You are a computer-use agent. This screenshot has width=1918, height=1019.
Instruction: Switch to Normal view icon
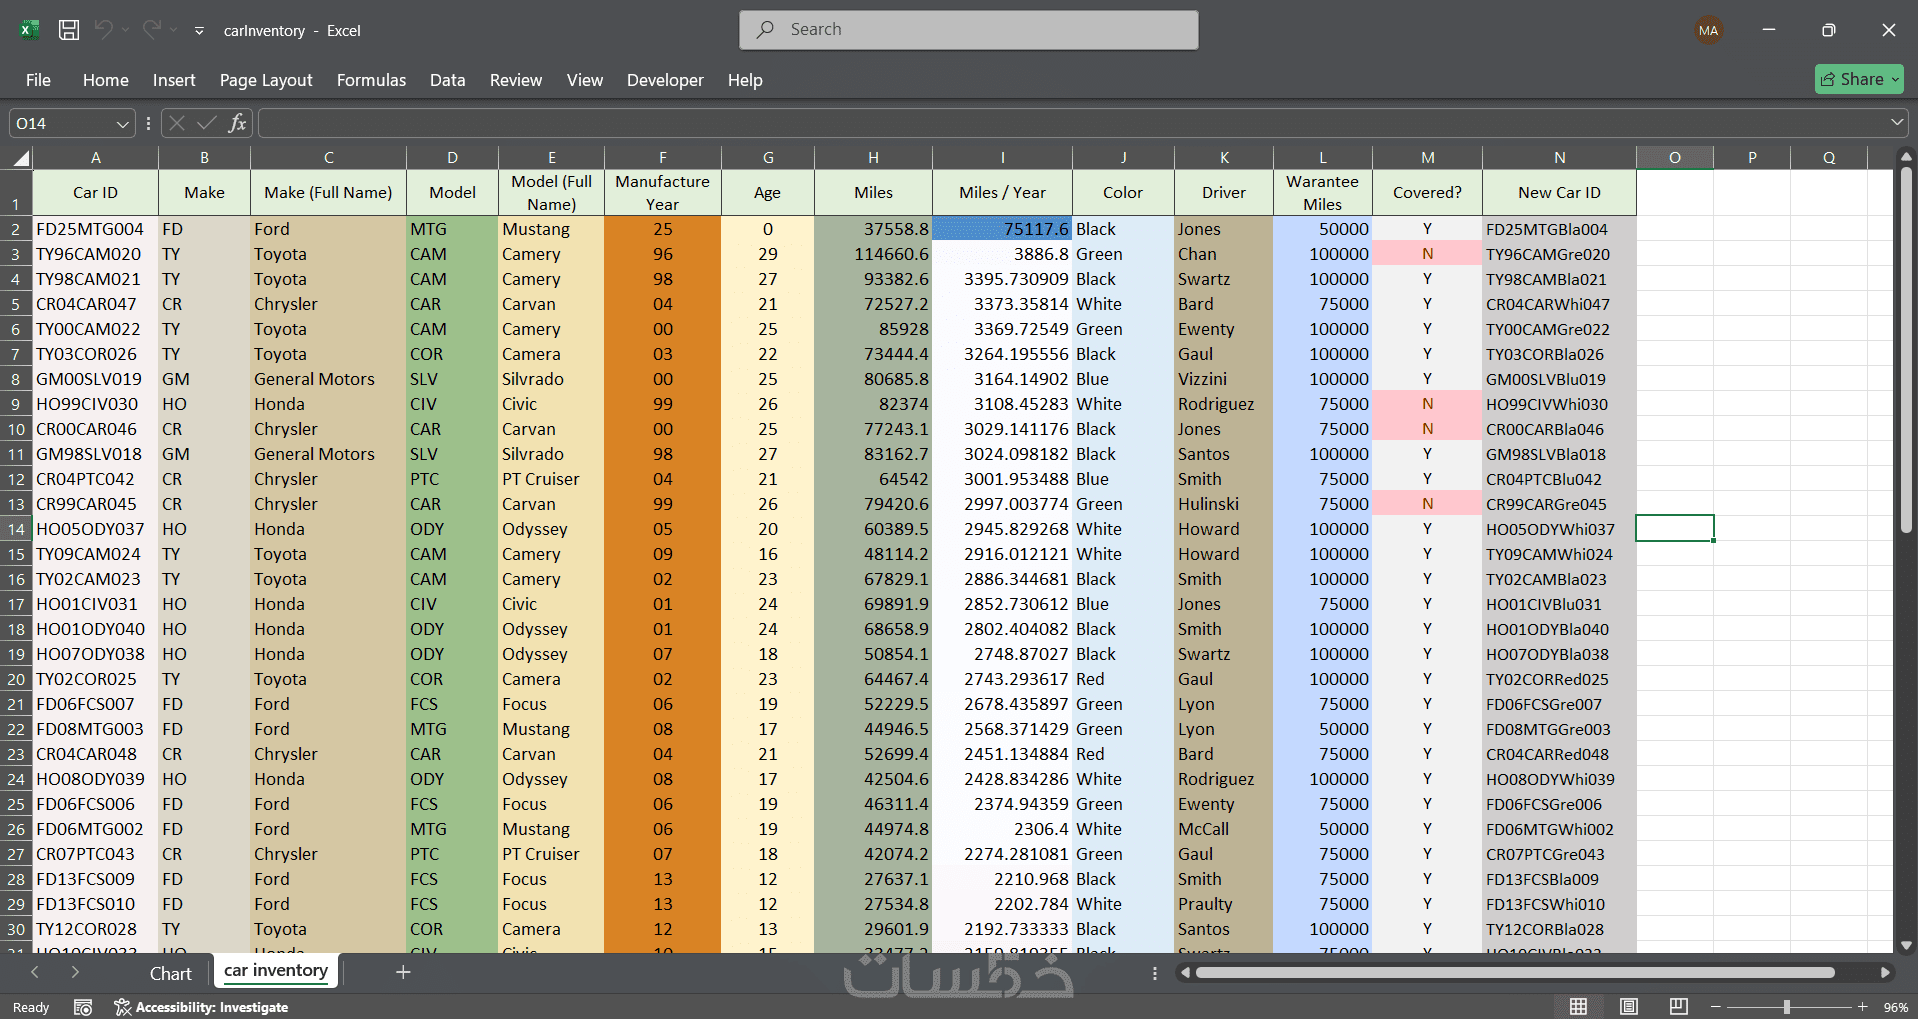(1578, 1007)
